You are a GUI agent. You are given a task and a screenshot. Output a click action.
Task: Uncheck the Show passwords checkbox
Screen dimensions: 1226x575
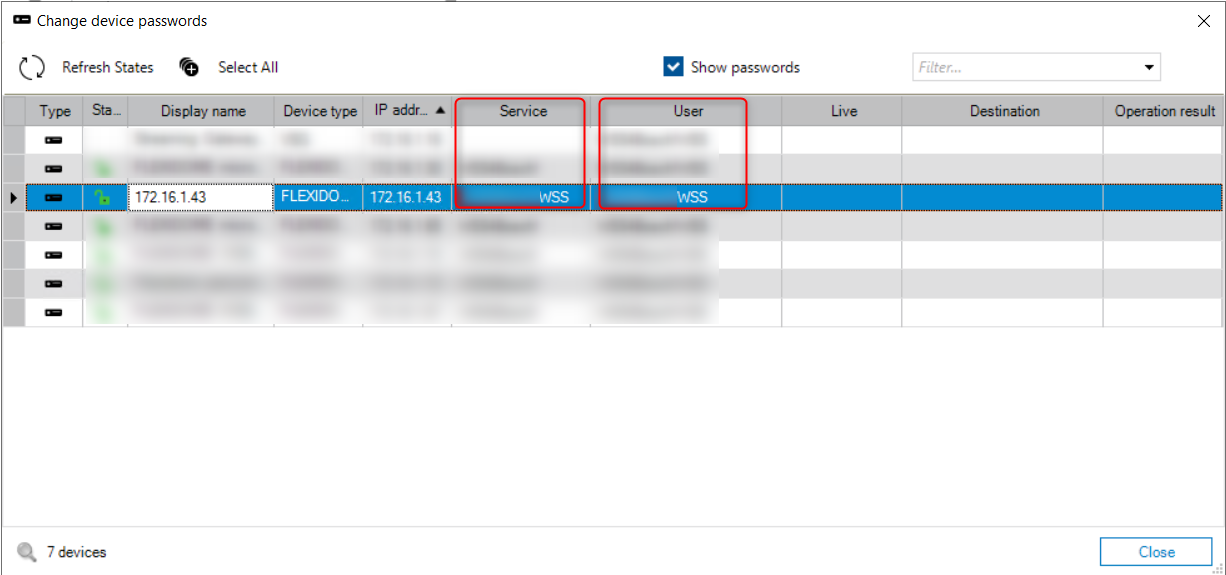click(x=673, y=67)
